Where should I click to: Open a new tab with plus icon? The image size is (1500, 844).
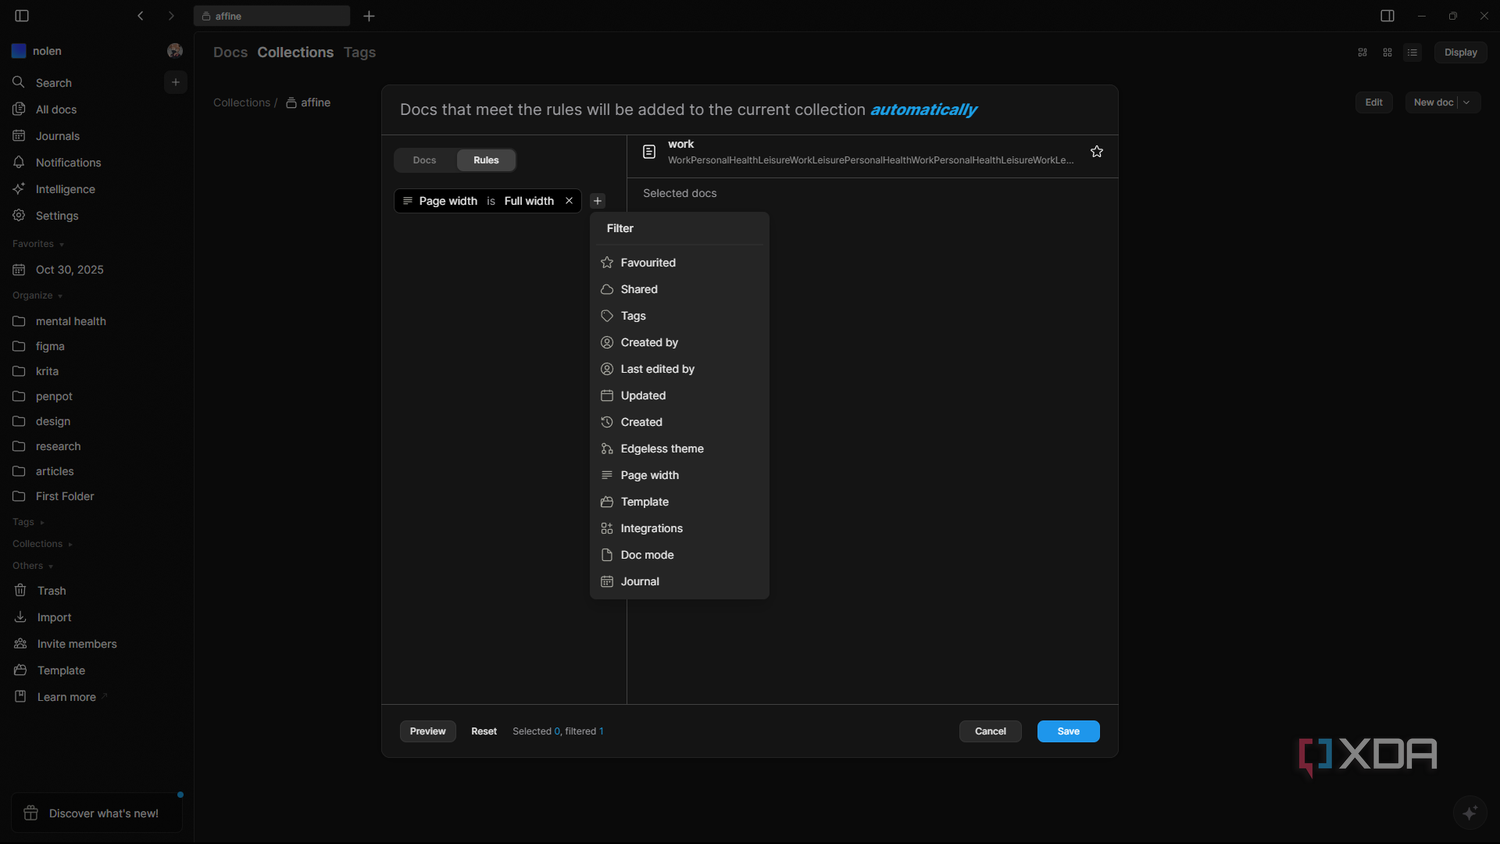tap(369, 16)
